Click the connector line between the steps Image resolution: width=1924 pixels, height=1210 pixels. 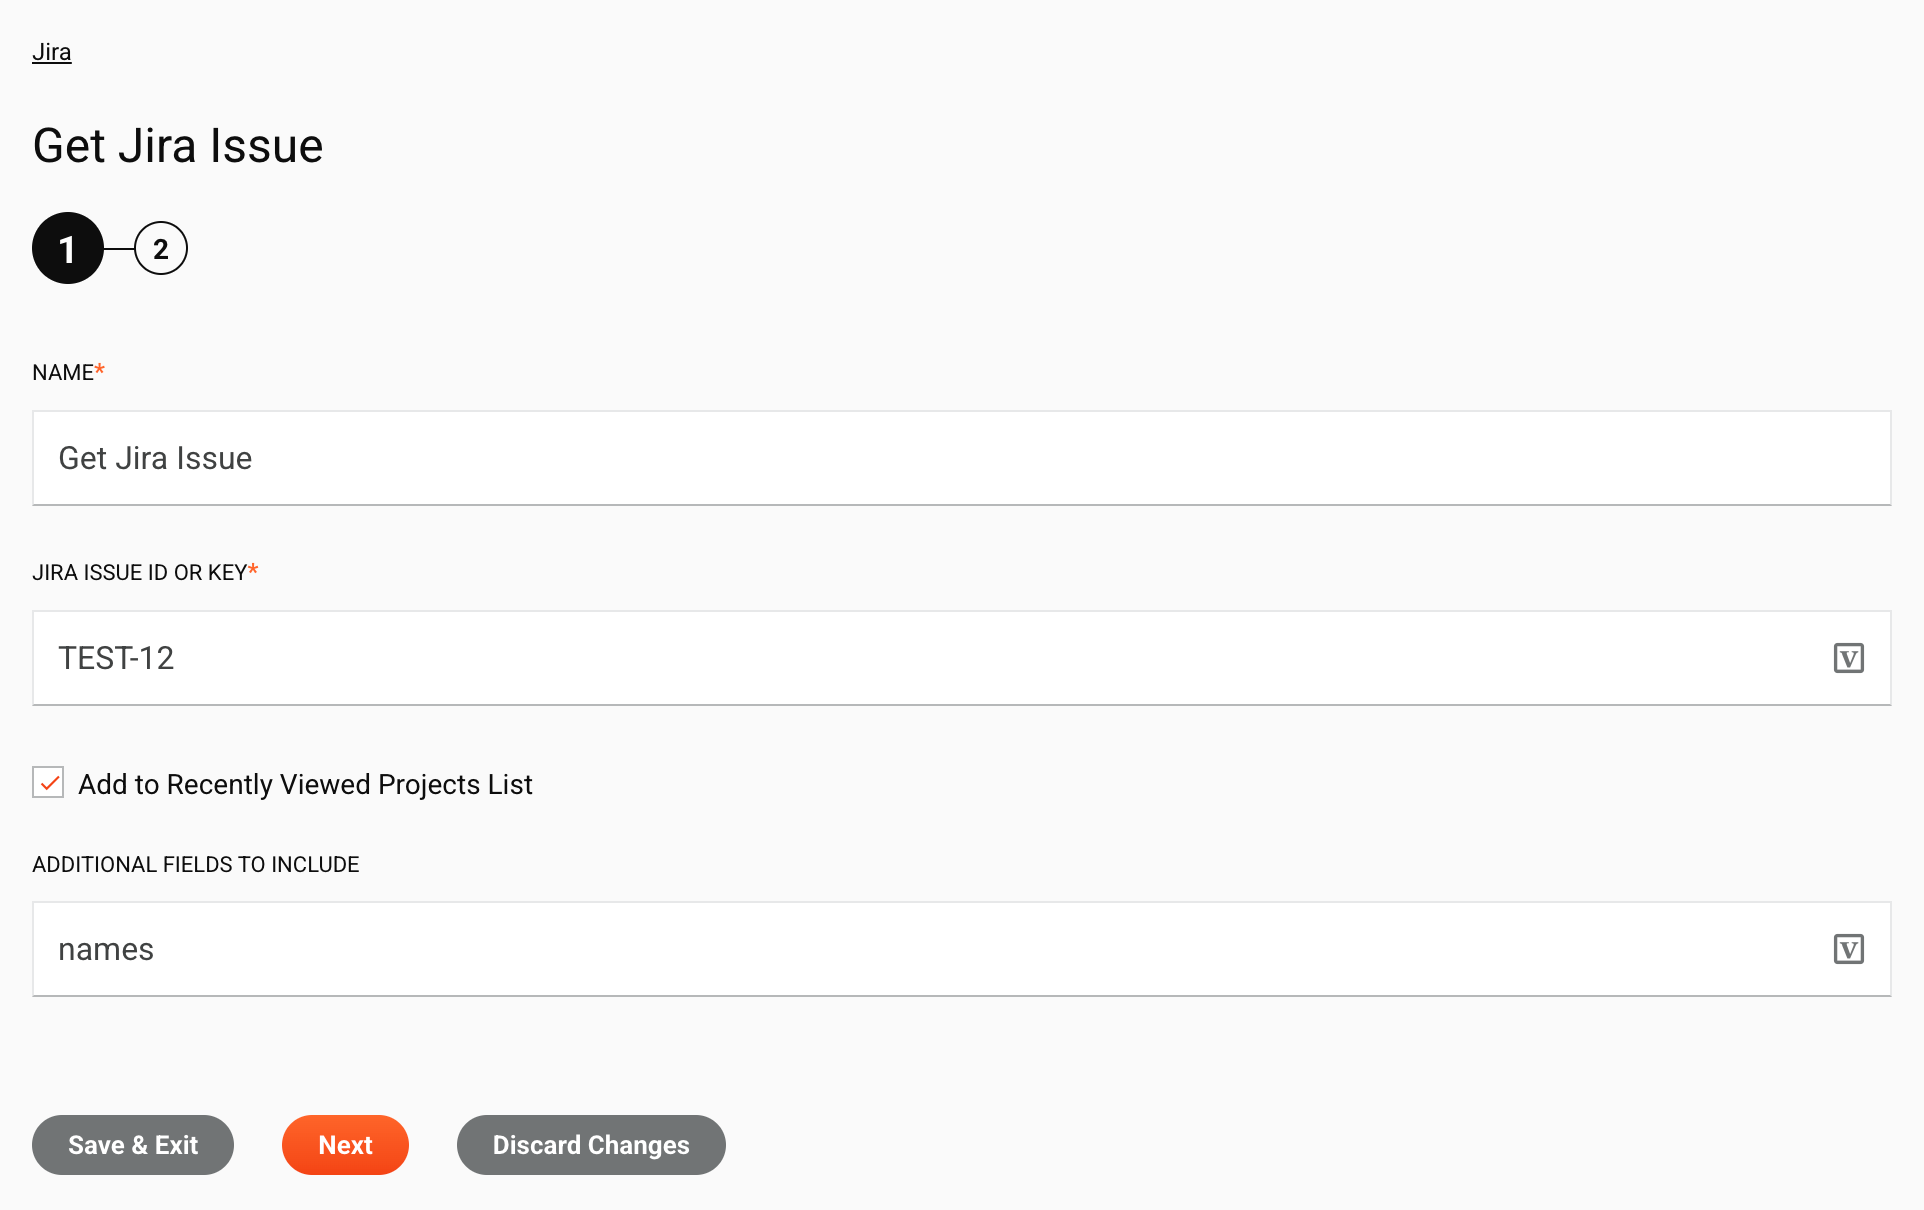[119, 249]
